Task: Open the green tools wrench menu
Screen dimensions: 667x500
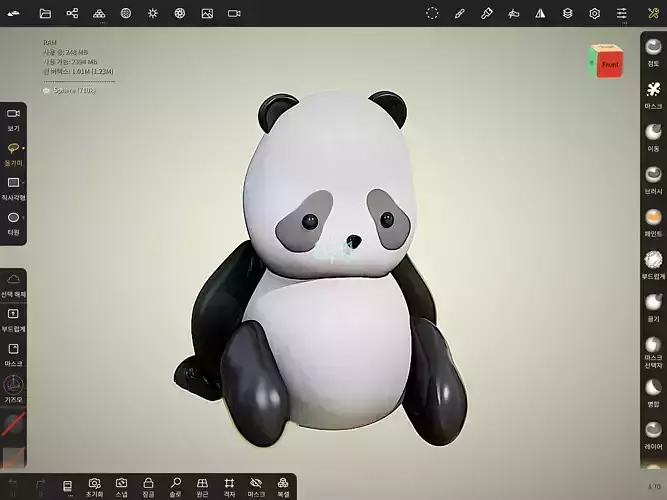Action: (x=654, y=14)
